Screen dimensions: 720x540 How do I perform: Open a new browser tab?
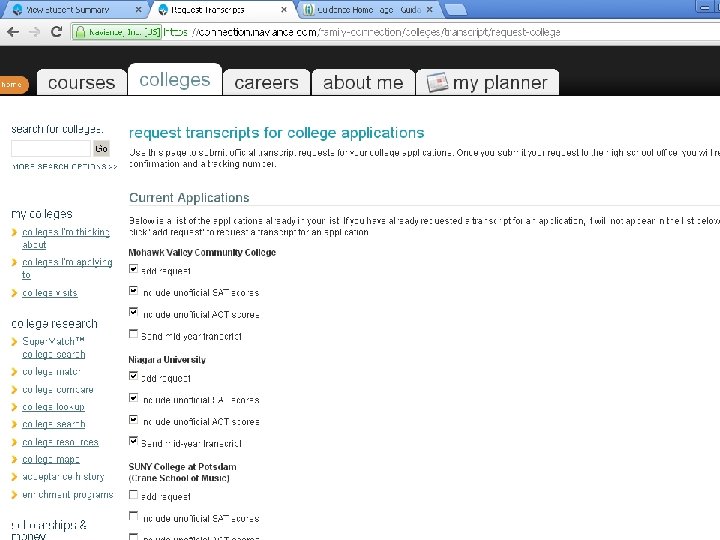[456, 10]
